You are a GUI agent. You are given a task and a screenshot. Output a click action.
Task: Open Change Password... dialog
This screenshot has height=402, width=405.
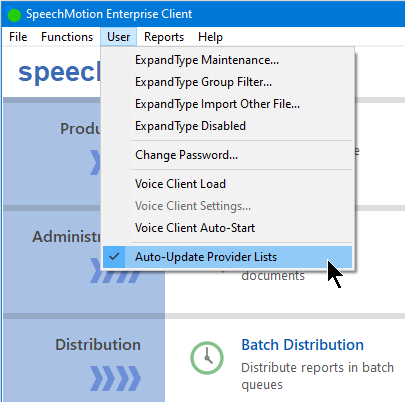(227, 155)
